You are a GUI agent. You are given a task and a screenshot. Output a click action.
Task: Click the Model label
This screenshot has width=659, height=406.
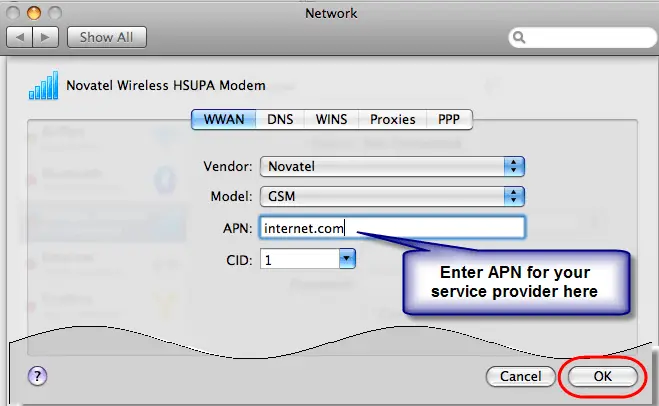pos(231,196)
